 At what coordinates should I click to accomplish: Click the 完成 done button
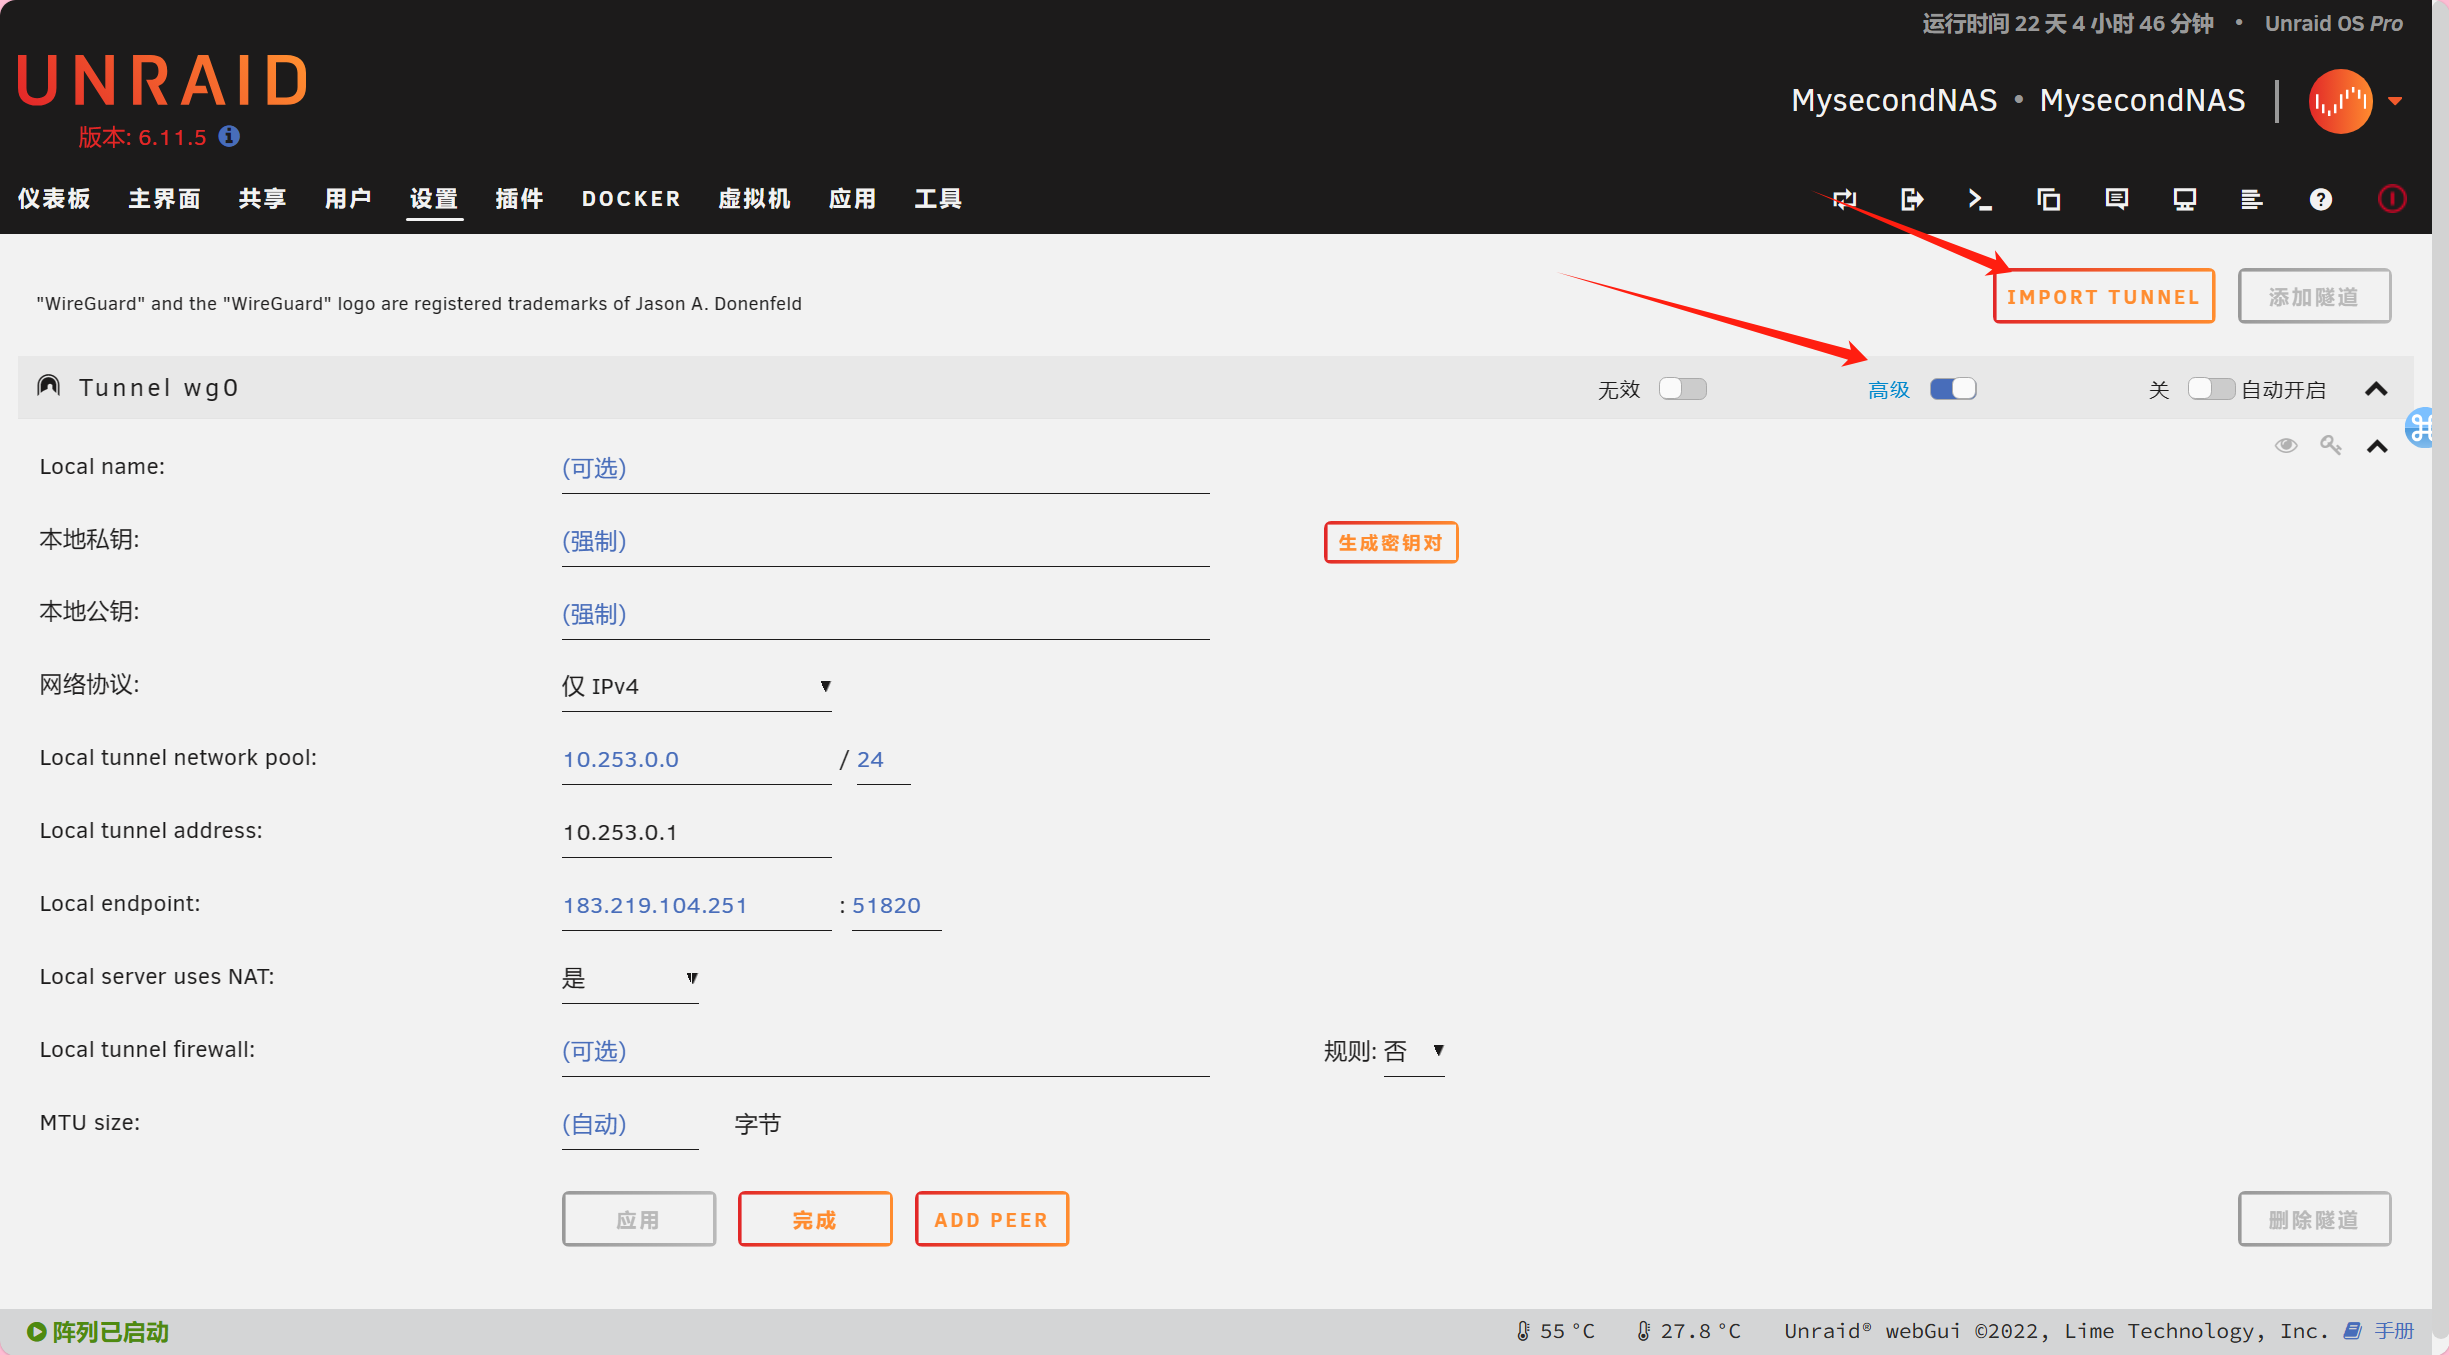[815, 1220]
